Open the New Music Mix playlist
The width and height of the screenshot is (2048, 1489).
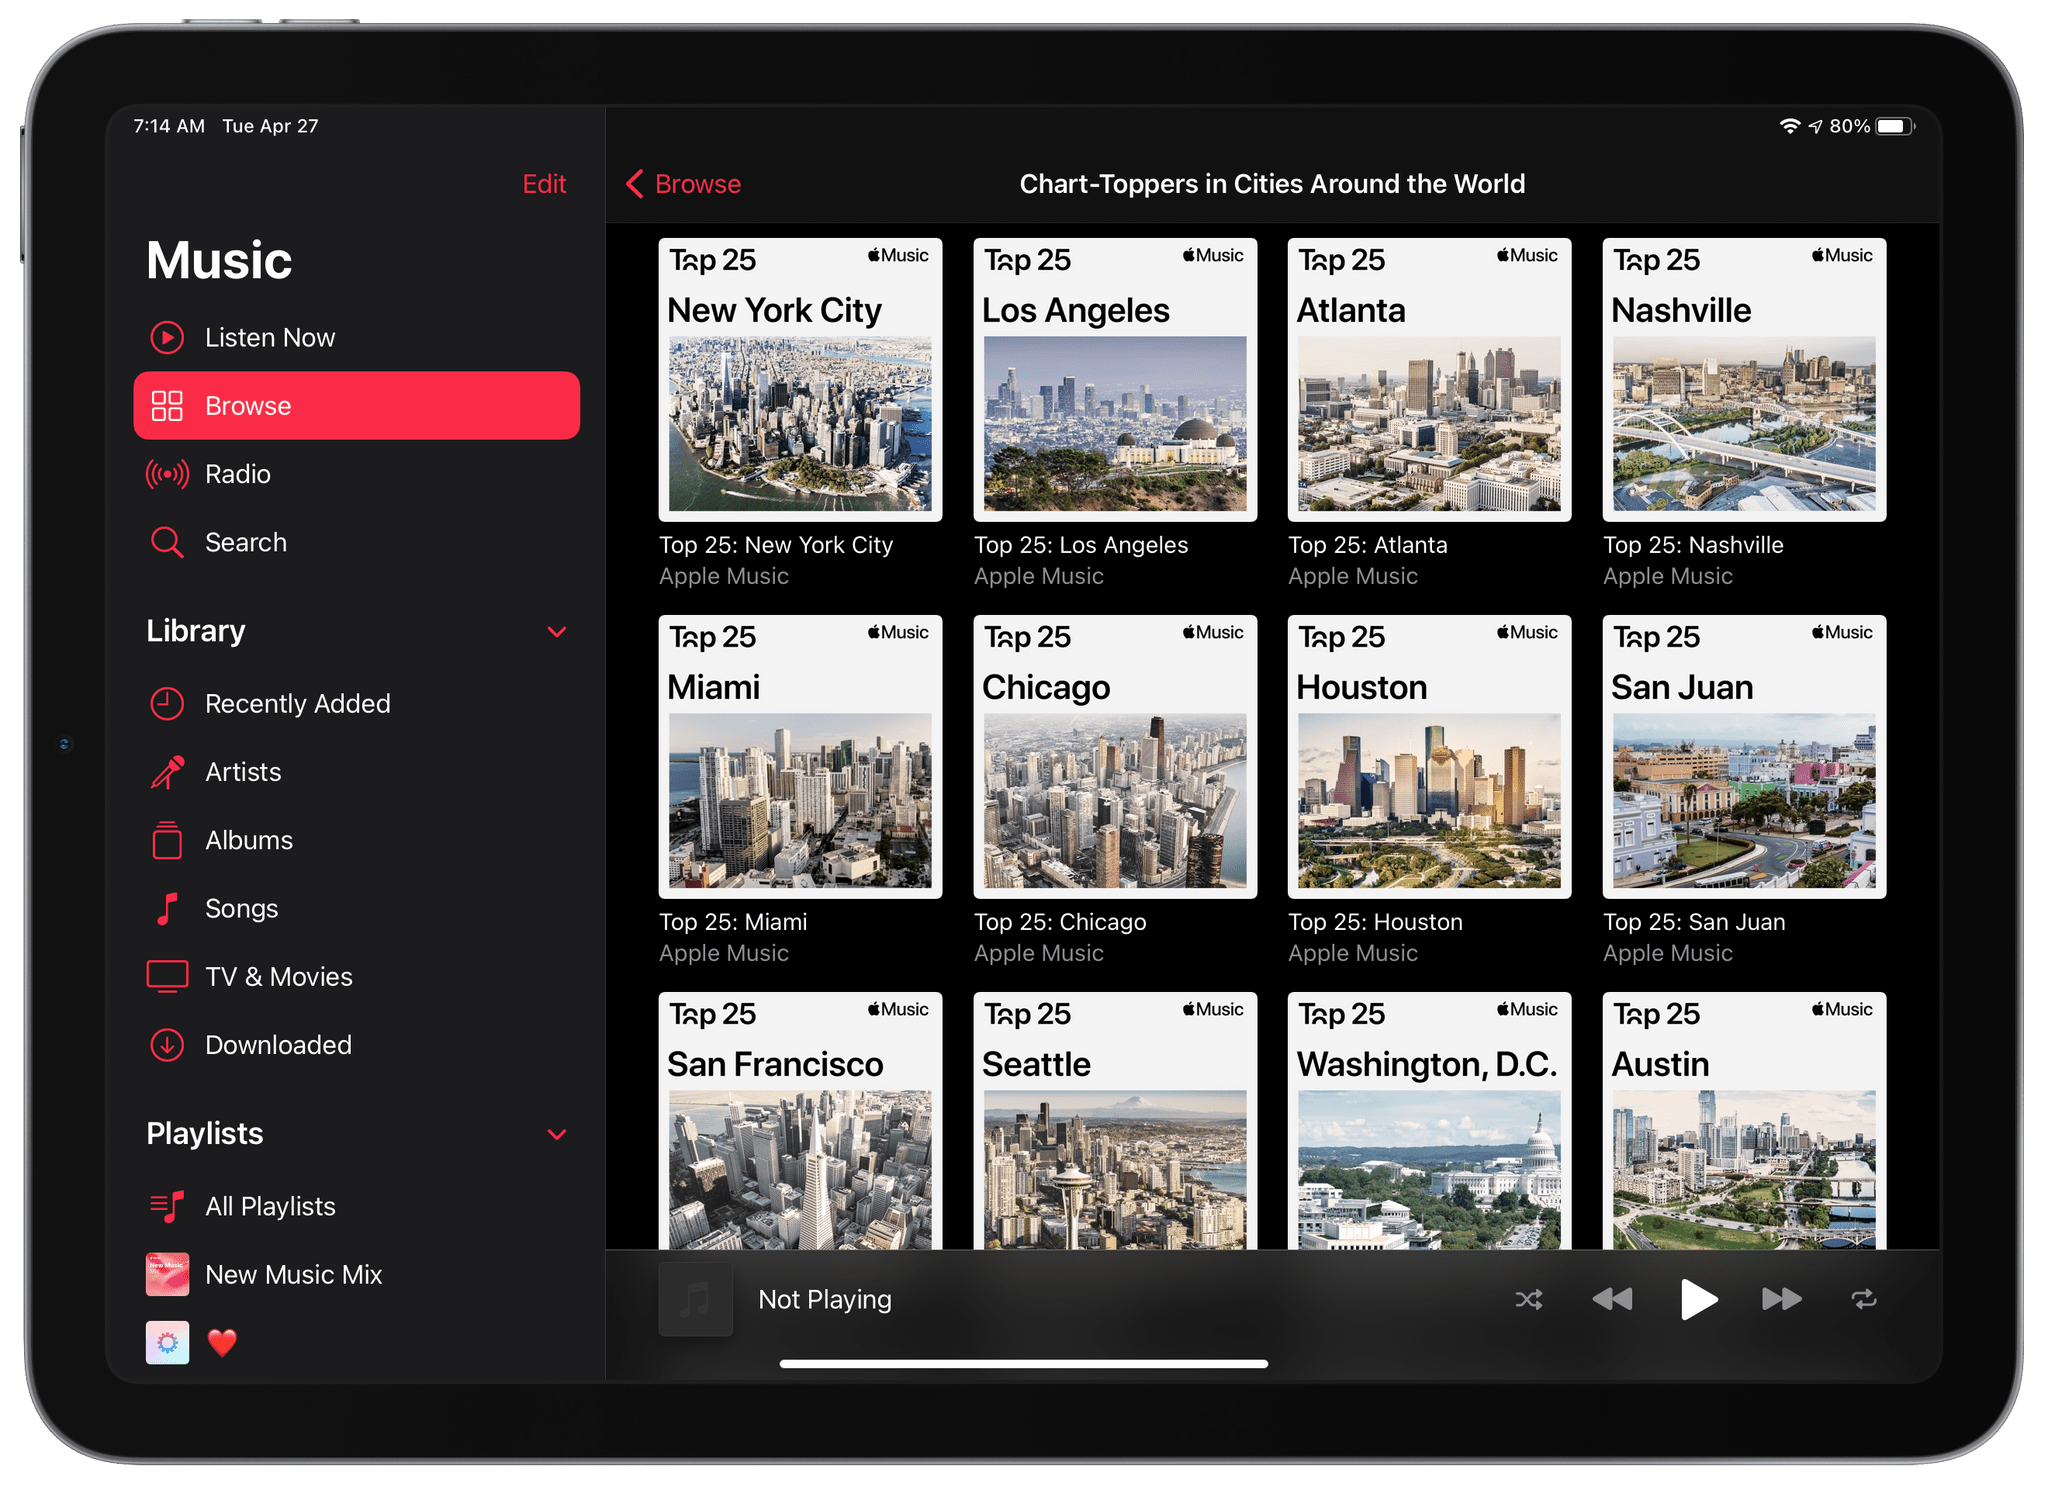tap(357, 1275)
